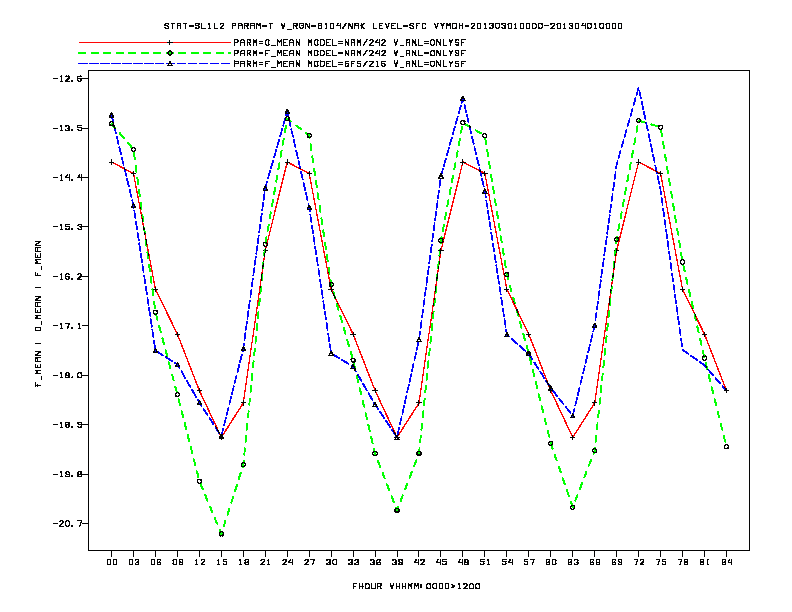Click the chart title starting with STAT-SL1L2
The height and width of the screenshot is (612, 792).
click(x=393, y=26)
